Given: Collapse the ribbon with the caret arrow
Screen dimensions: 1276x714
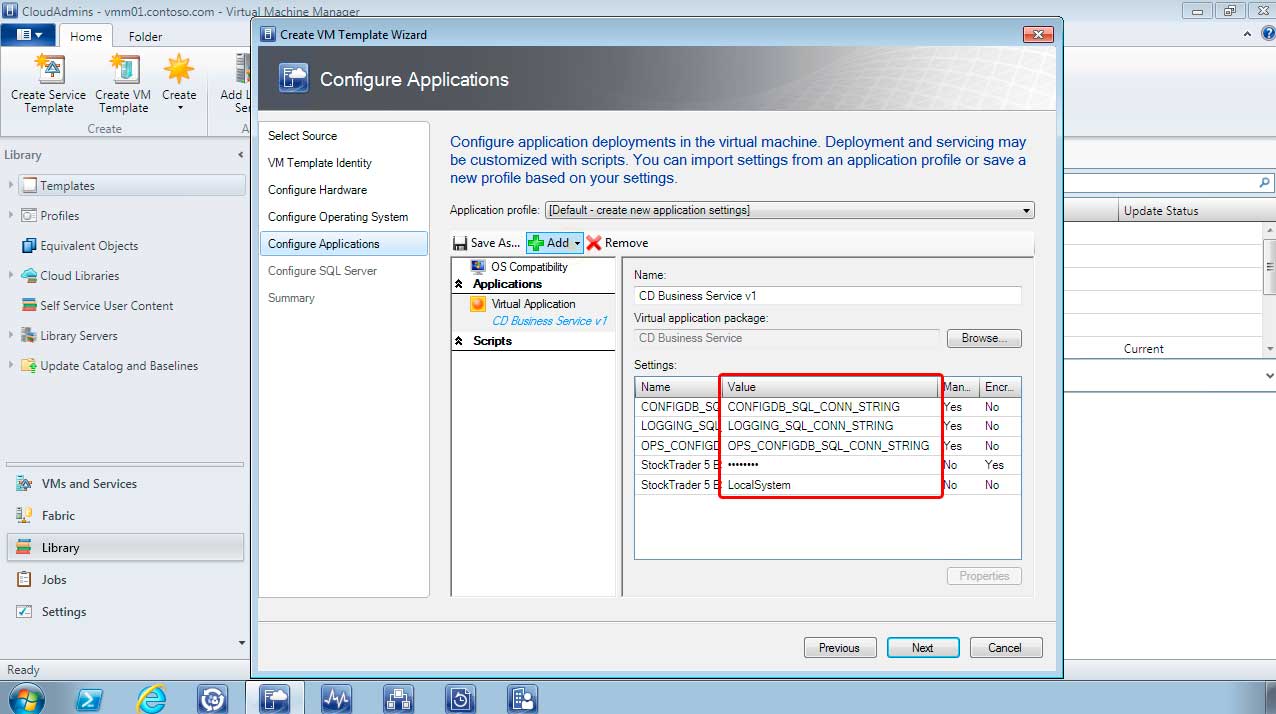Looking at the screenshot, I should [1247, 34].
